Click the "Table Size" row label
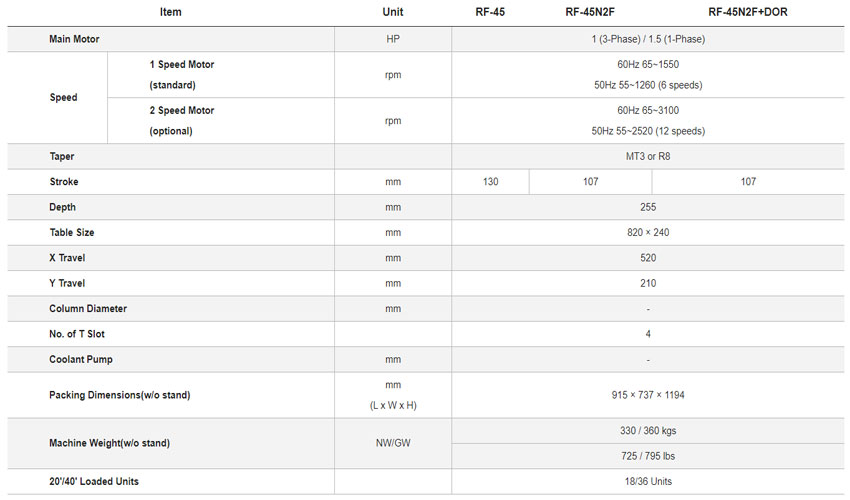850x500 pixels. coord(73,233)
